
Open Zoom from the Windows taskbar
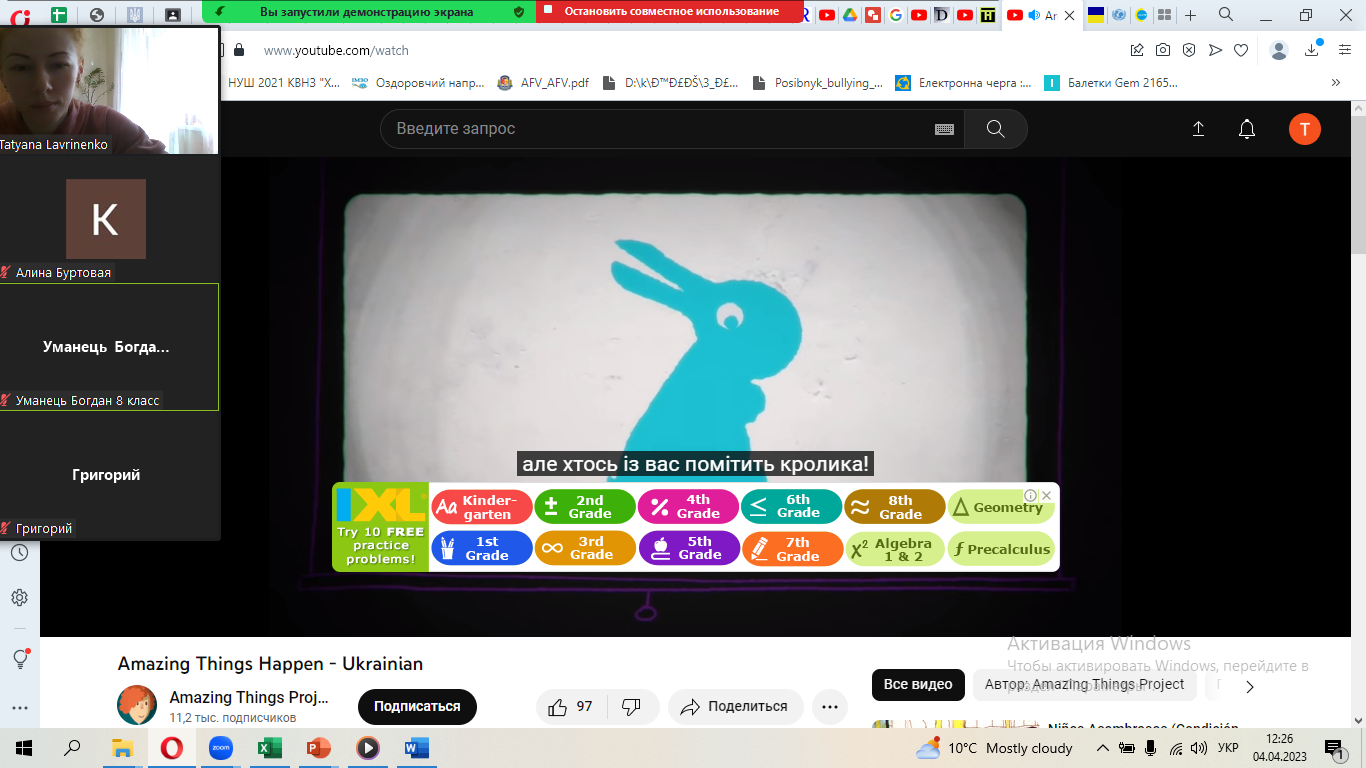tap(220, 748)
